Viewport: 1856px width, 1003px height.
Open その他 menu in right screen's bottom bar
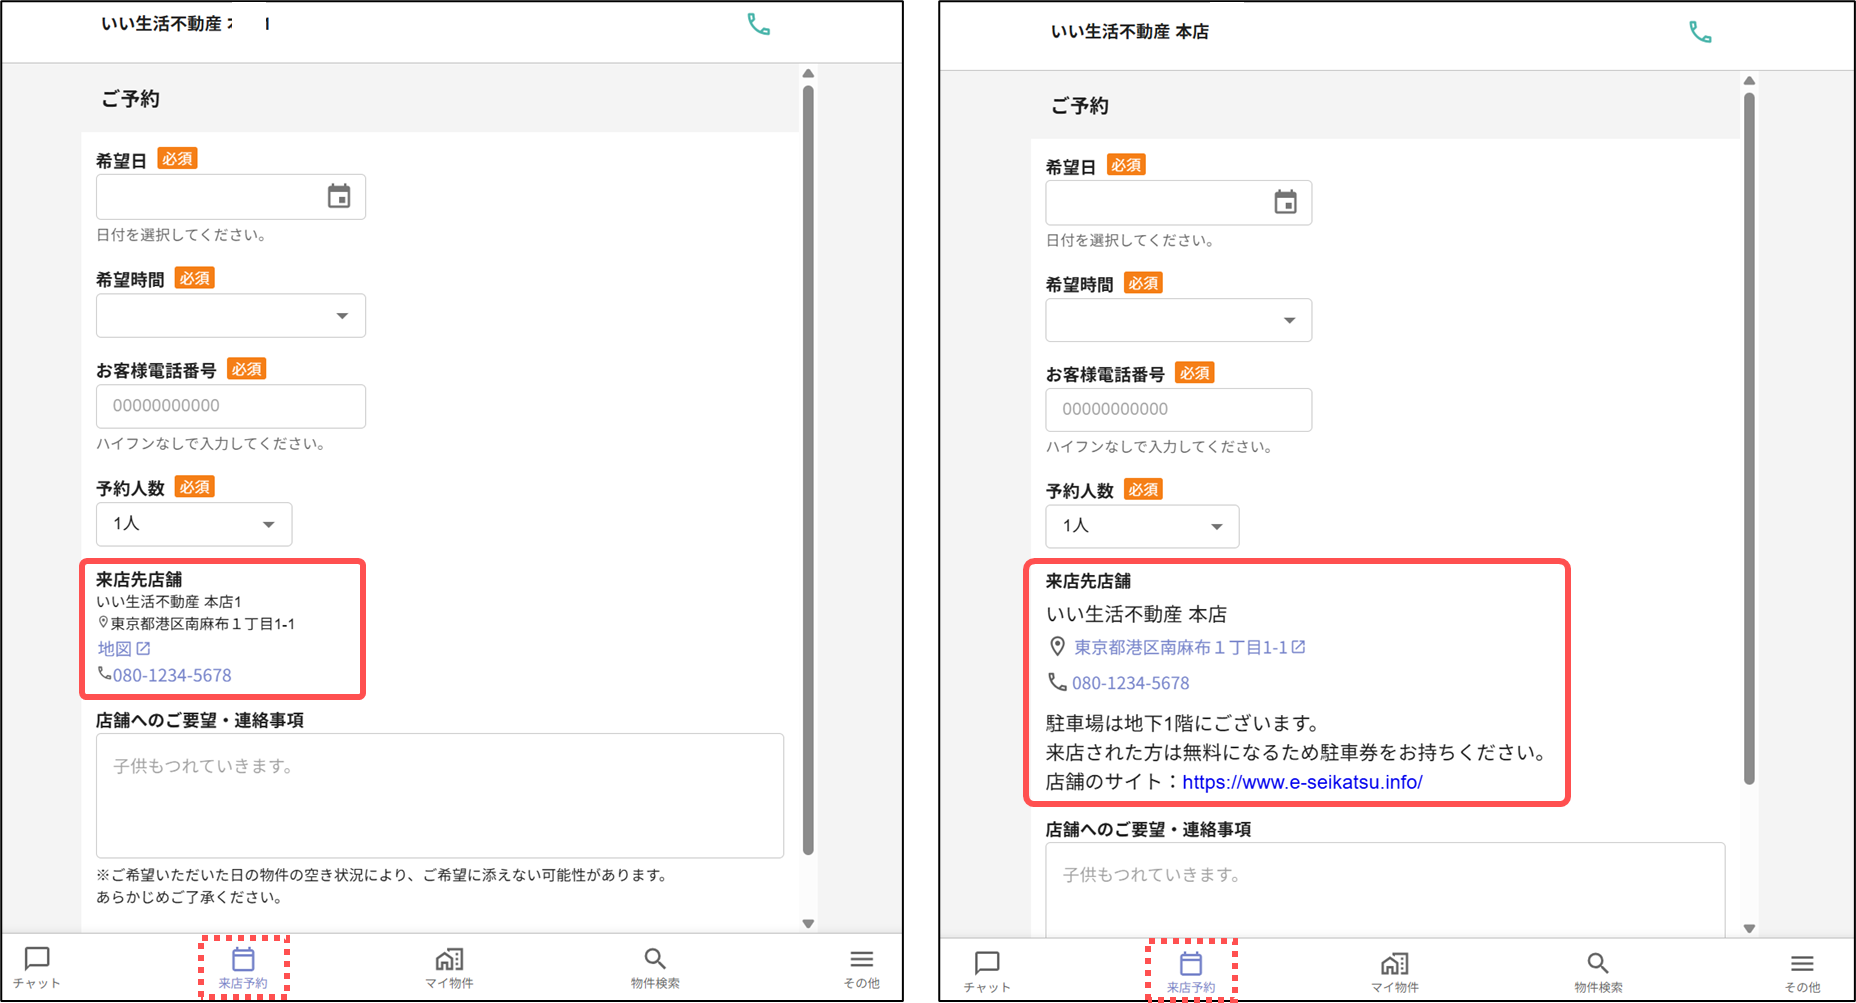1802,972
